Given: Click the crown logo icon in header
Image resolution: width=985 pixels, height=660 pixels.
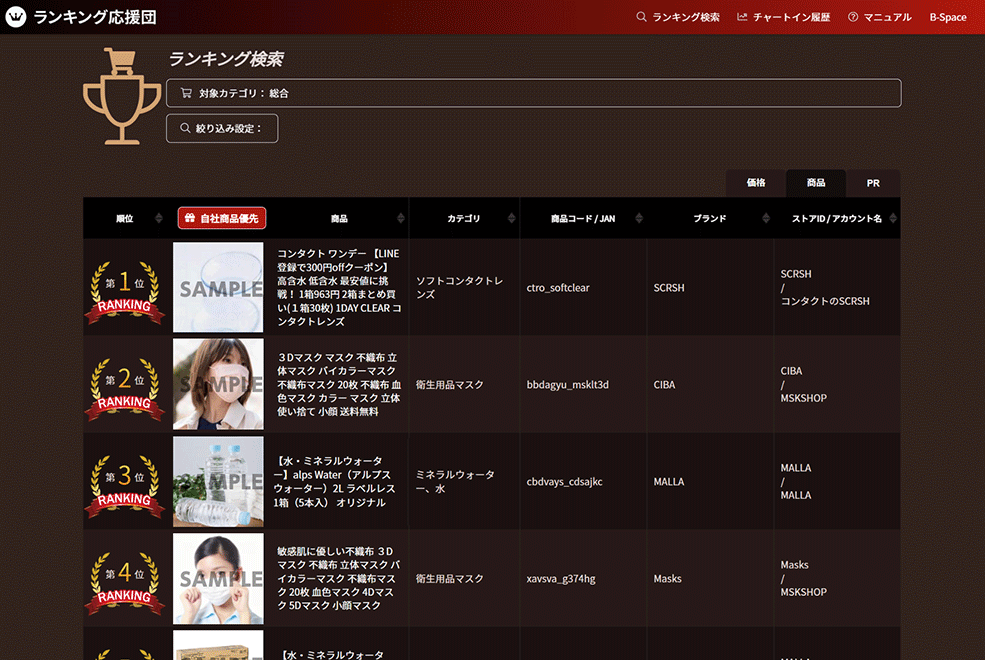Looking at the screenshot, I should pos(16,17).
